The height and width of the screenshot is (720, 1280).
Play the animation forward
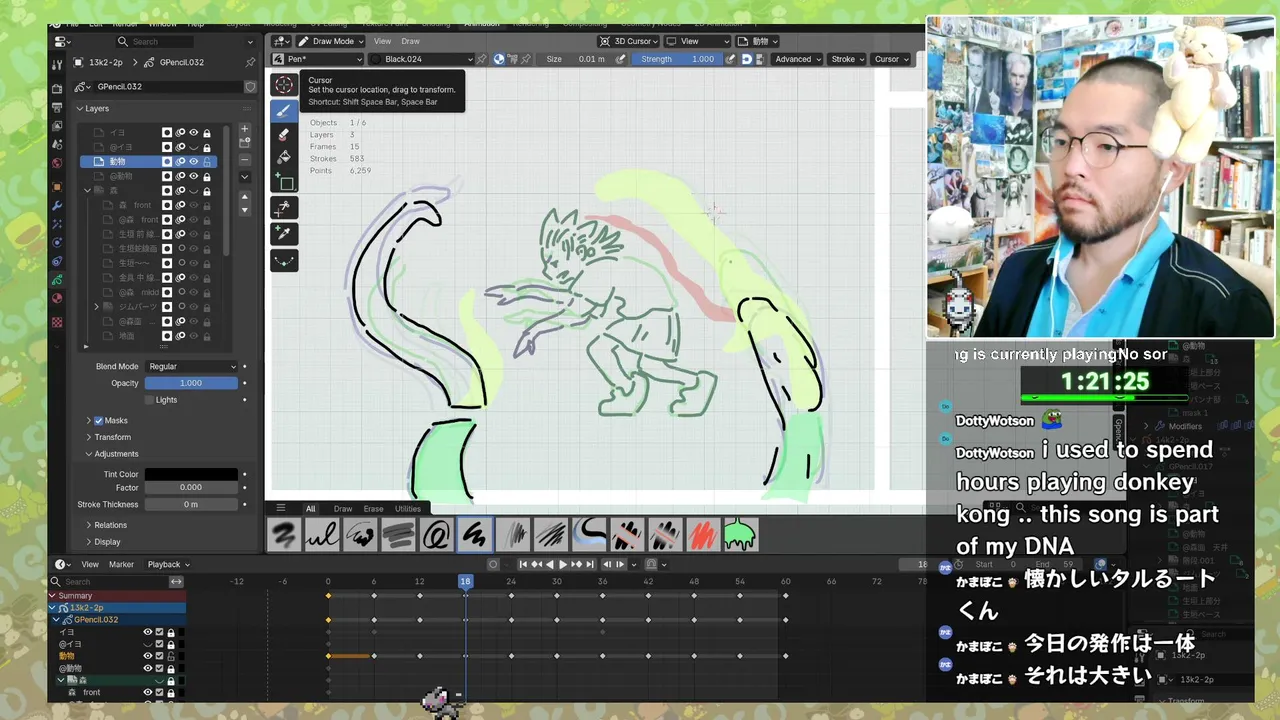pyautogui.click(x=562, y=565)
